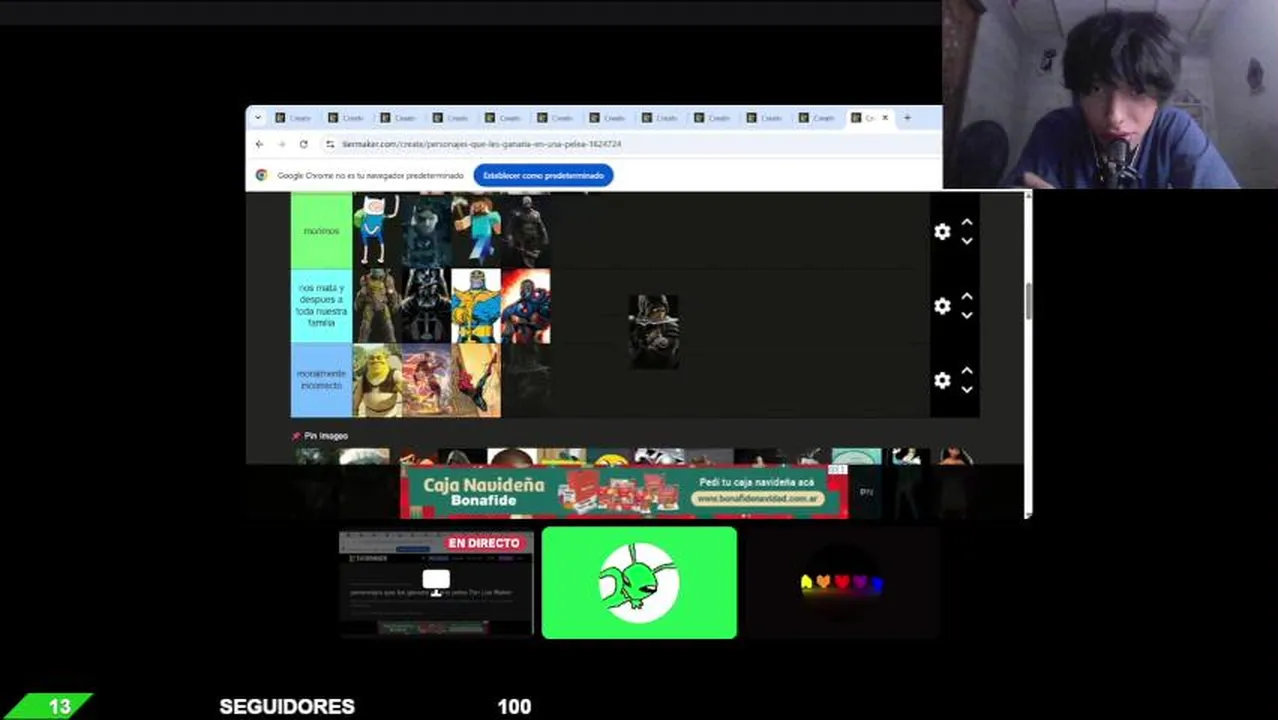1278x720 pixels.
Task: Move 'moralmente incorrecto' tier up
Action: [967, 371]
